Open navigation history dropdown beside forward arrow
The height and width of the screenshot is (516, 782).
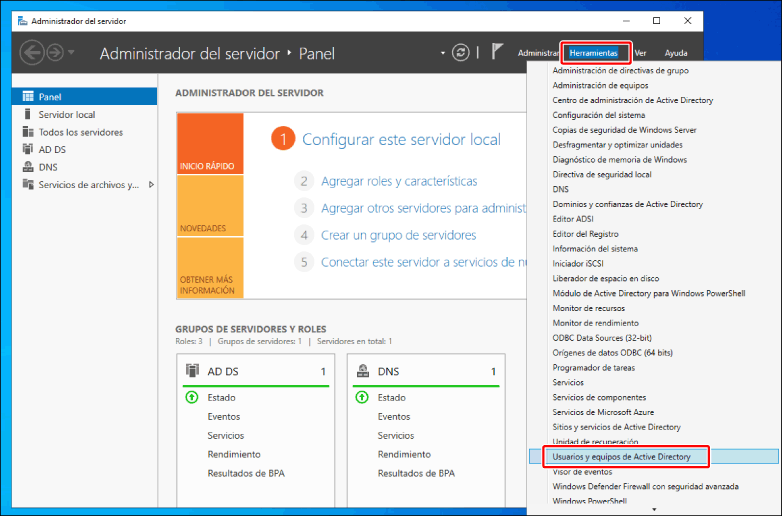coord(71,52)
